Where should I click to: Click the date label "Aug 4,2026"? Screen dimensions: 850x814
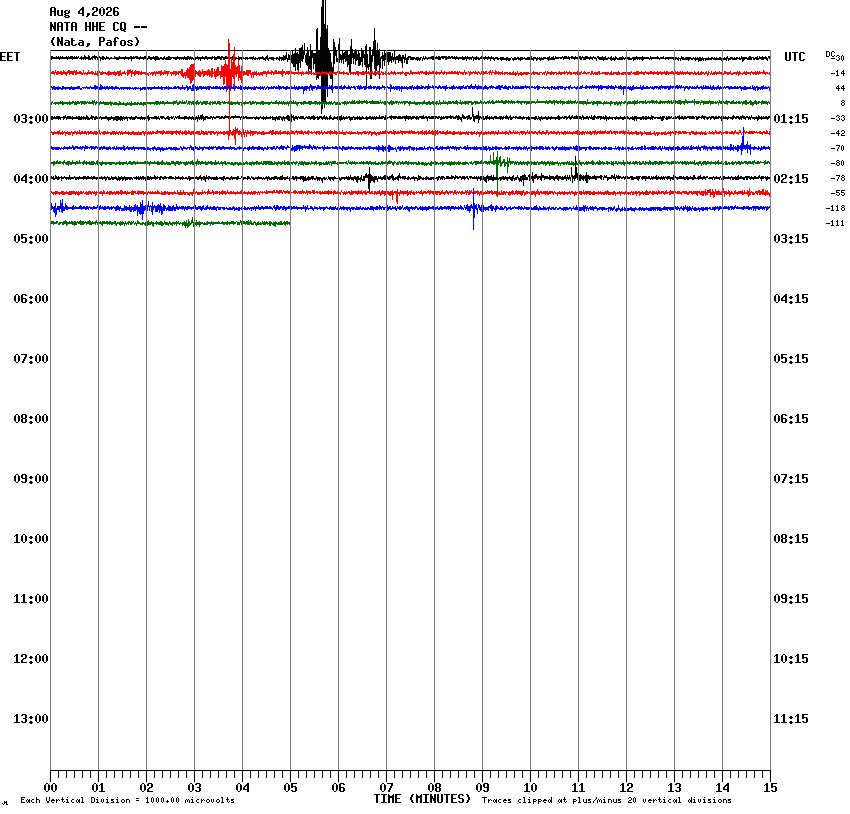tap(84, 12)
